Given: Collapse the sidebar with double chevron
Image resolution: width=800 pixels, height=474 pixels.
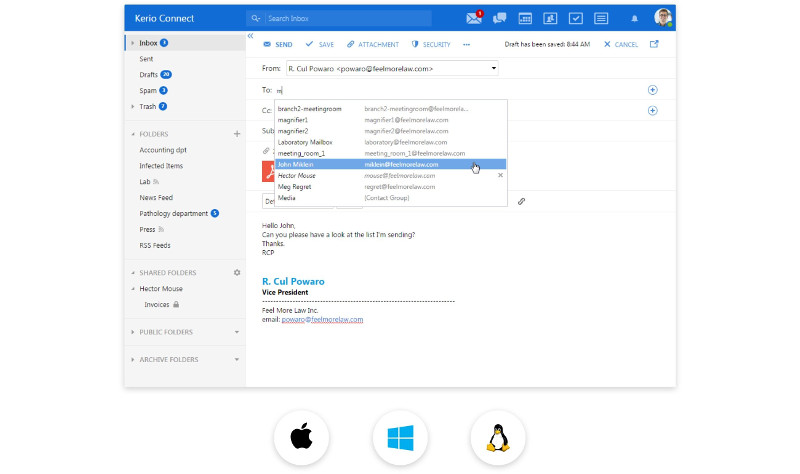Looking at the screenshot, I should point(250,36).
